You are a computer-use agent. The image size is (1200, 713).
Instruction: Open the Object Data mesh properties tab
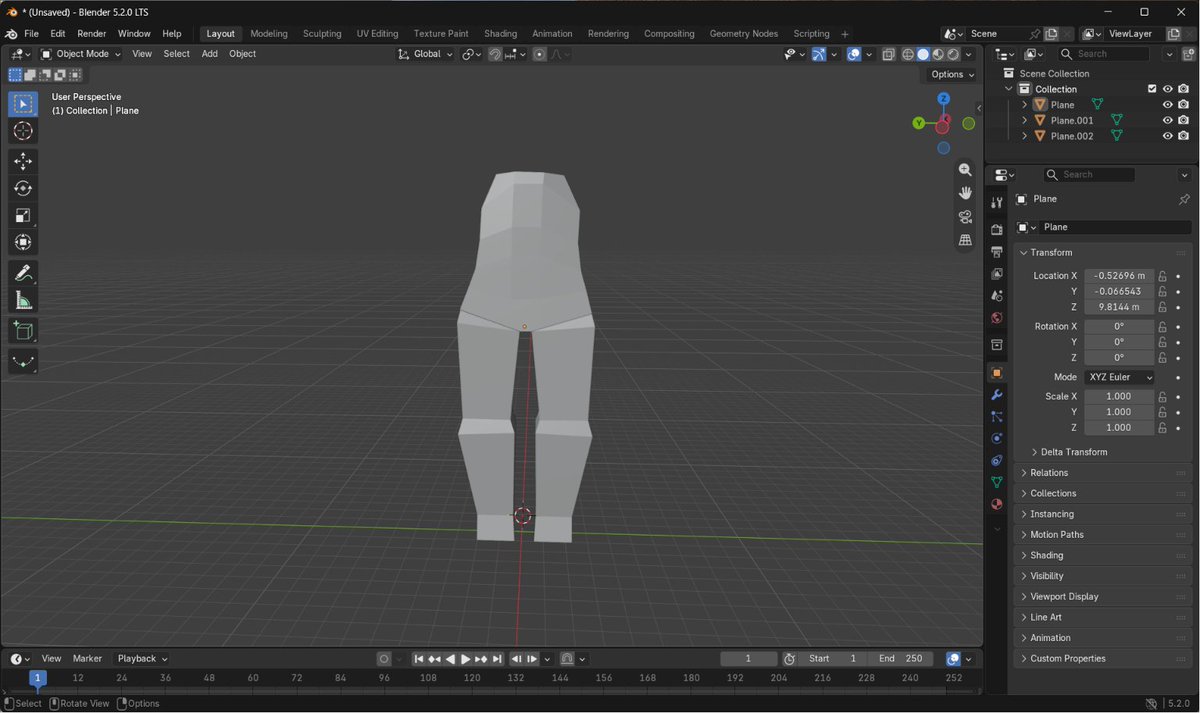[996, 482]
